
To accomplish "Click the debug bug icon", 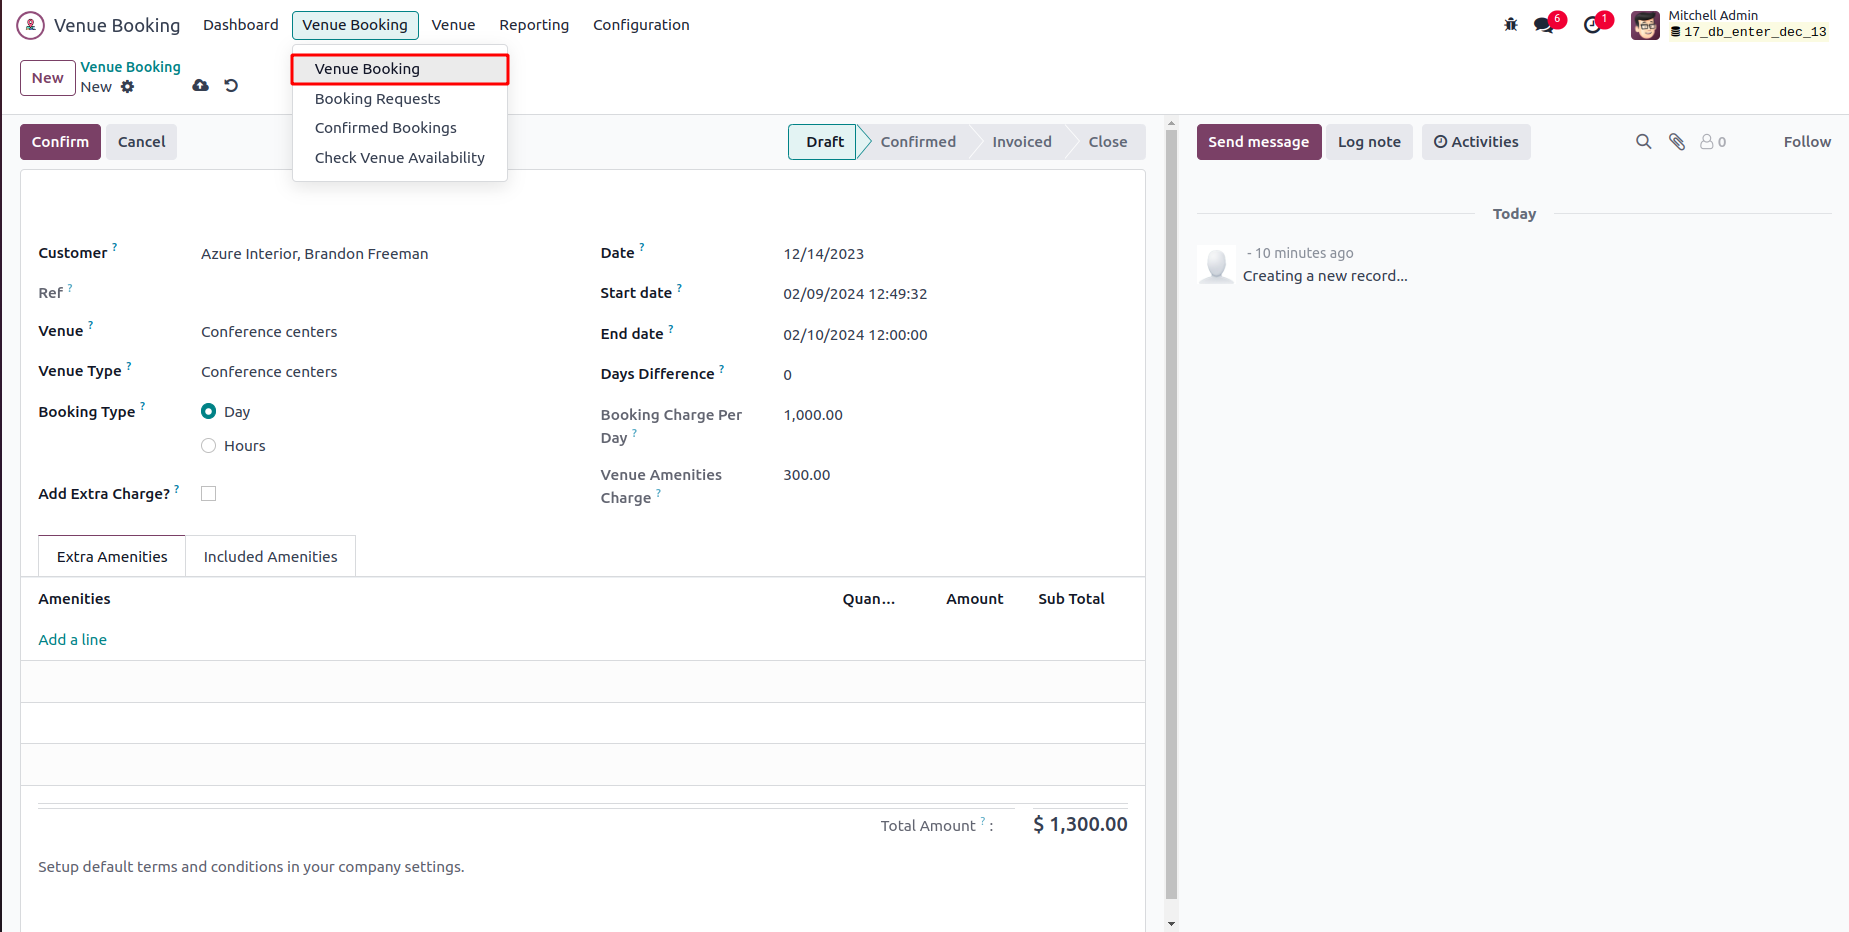I will point(1510,25).
